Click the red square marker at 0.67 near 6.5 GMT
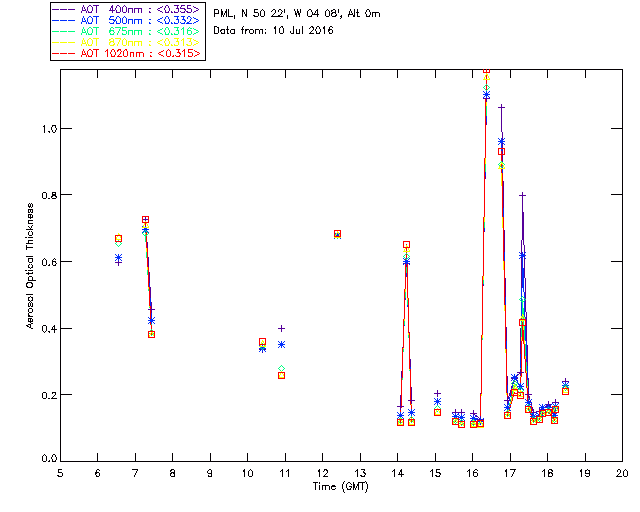 point(118,238)
